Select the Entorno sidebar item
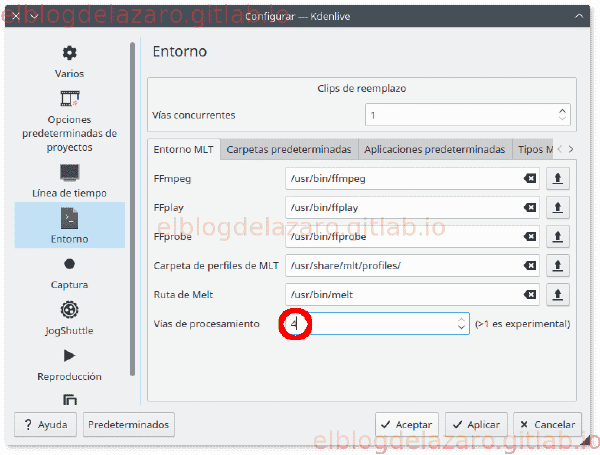Viewport: 600px width, 455px height. 70,225
